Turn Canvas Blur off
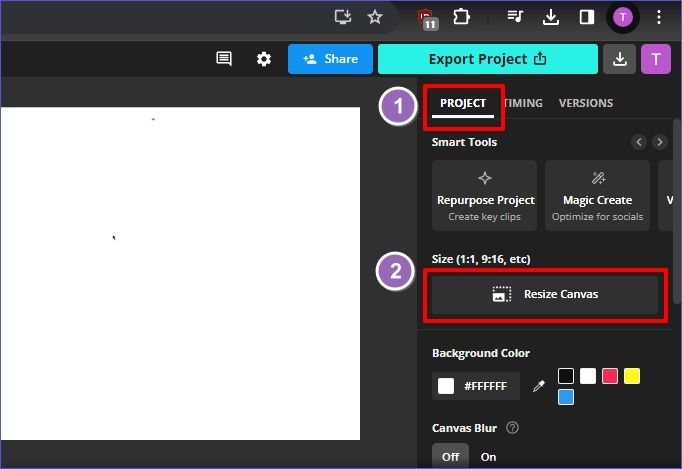Screen dimensions: 682x469 450,457
